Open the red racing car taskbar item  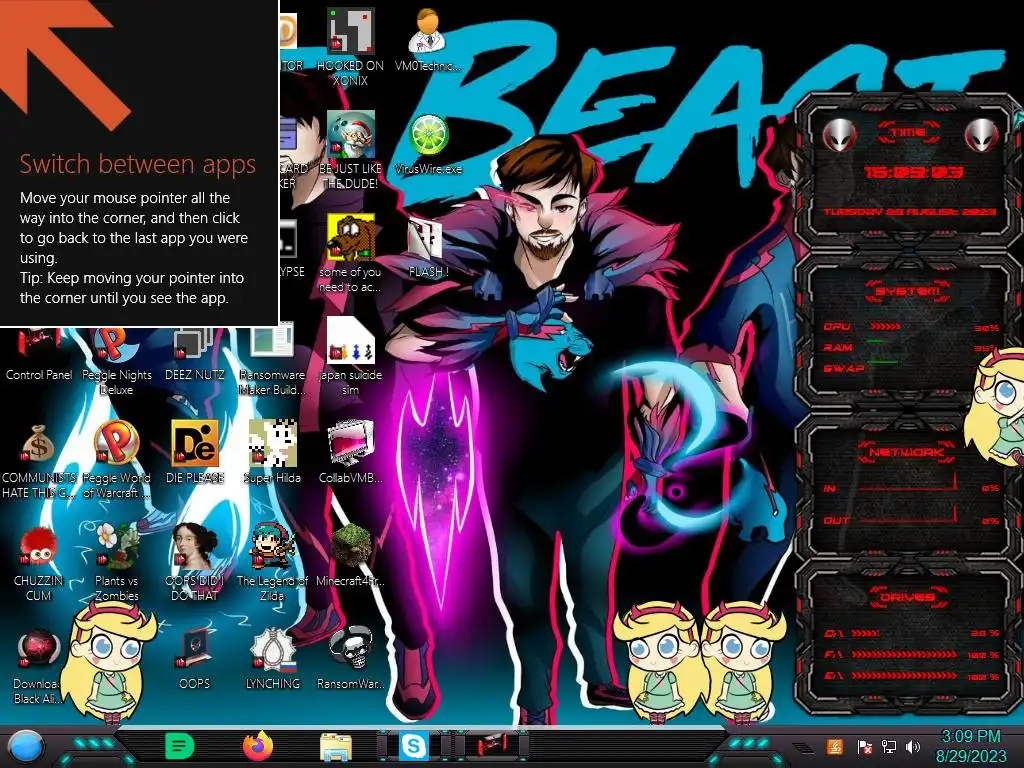pyautogui.click(x=492, y=746)
